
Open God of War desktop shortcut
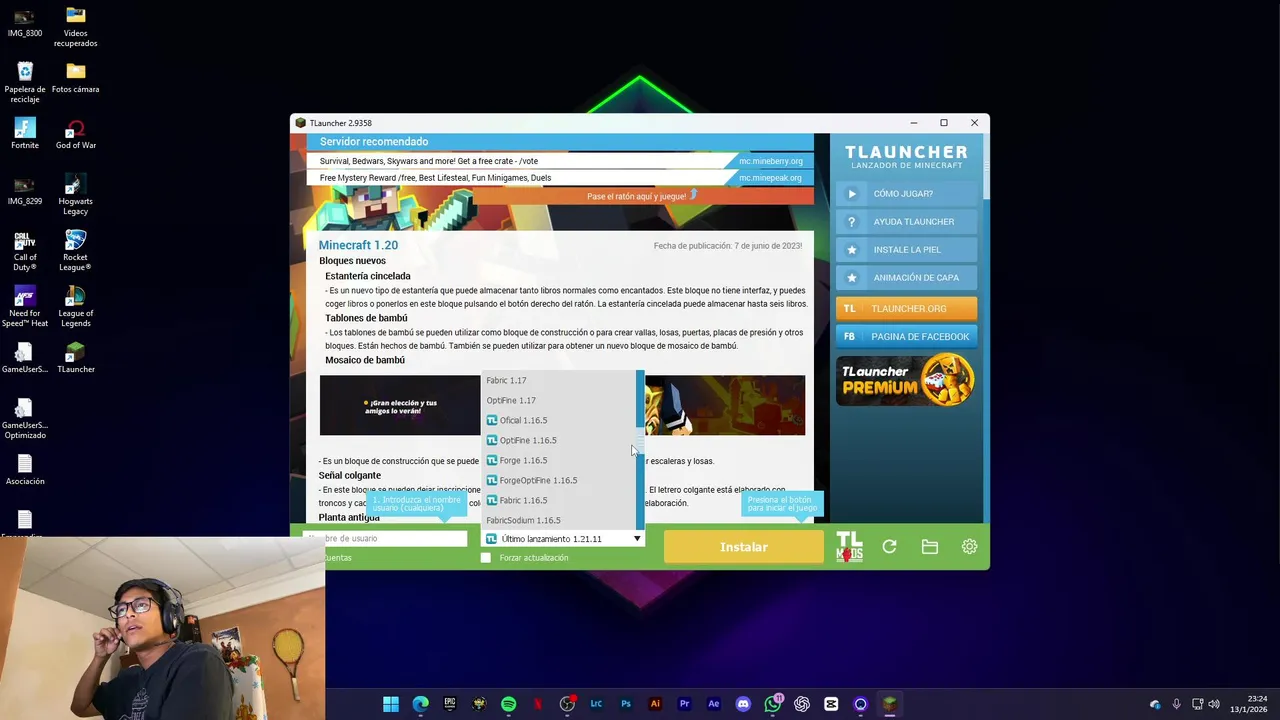pyautogui.click(x=76, y=133)
